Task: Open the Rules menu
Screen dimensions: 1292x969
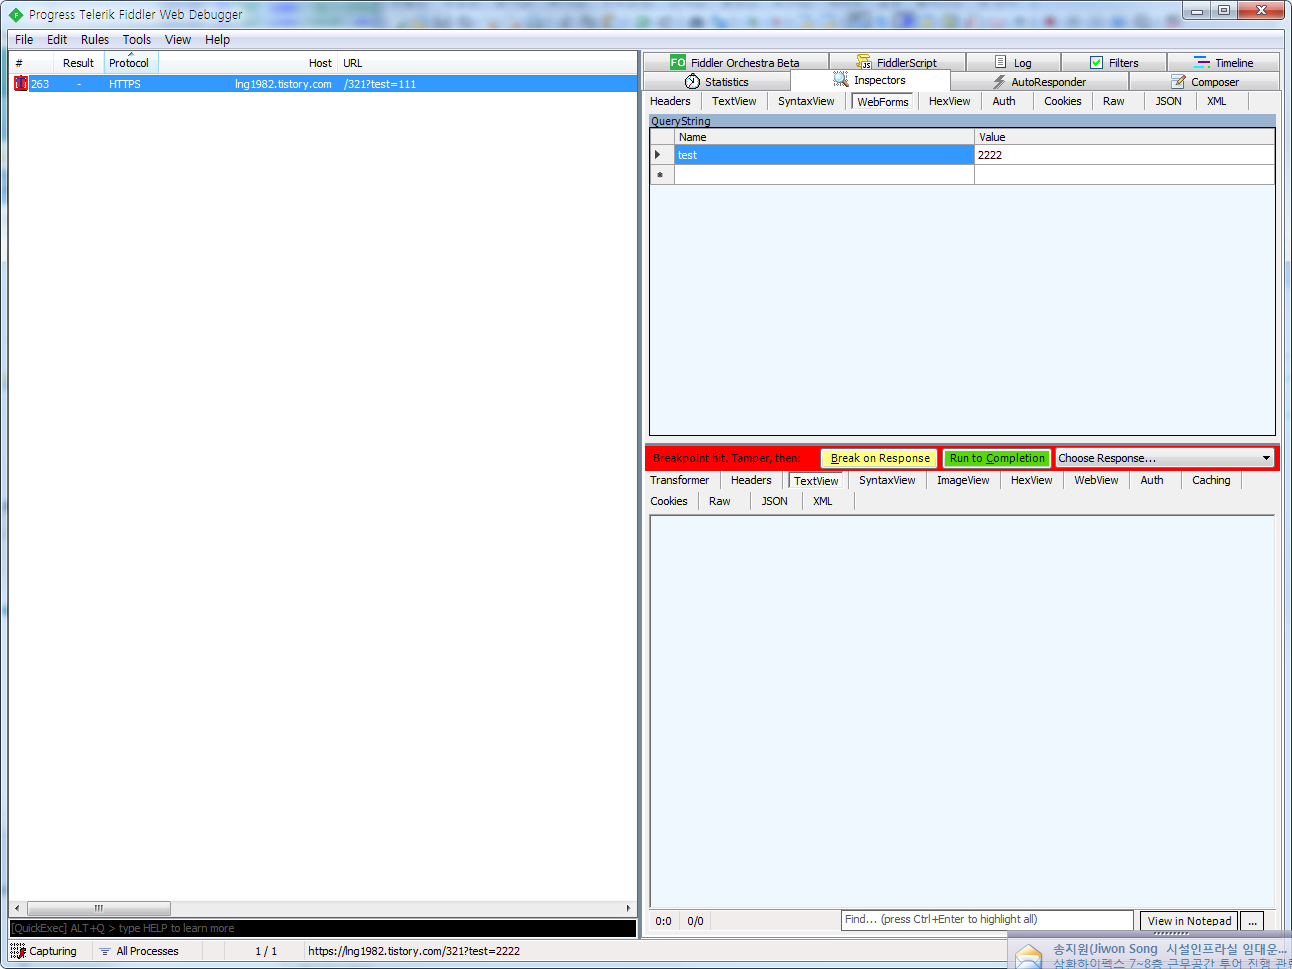Action: coord(95,40)
